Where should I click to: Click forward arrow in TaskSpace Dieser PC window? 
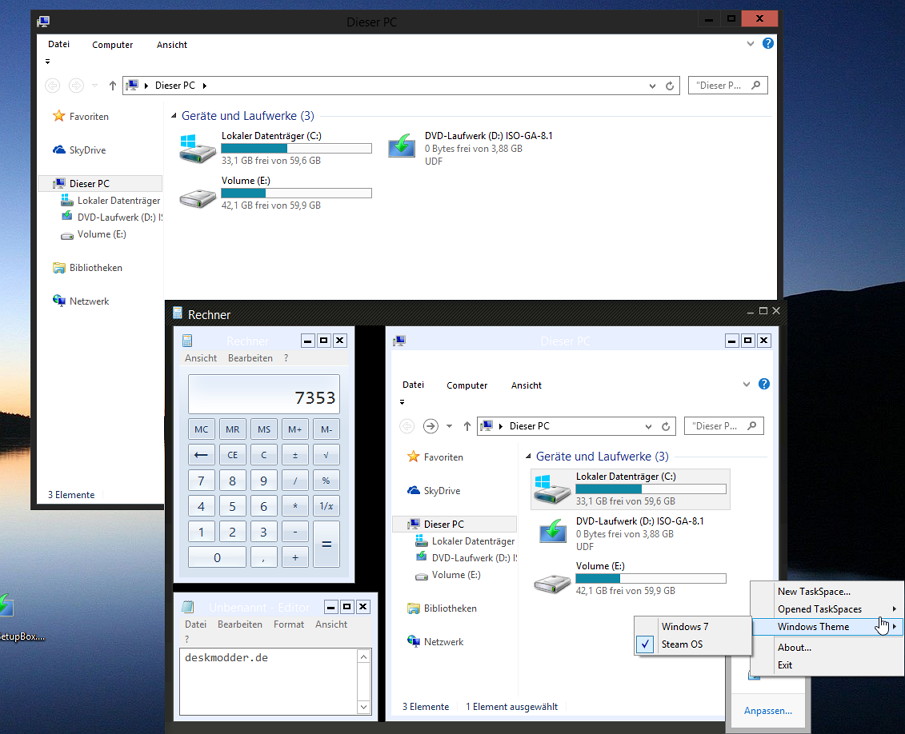tap(431, 426)
